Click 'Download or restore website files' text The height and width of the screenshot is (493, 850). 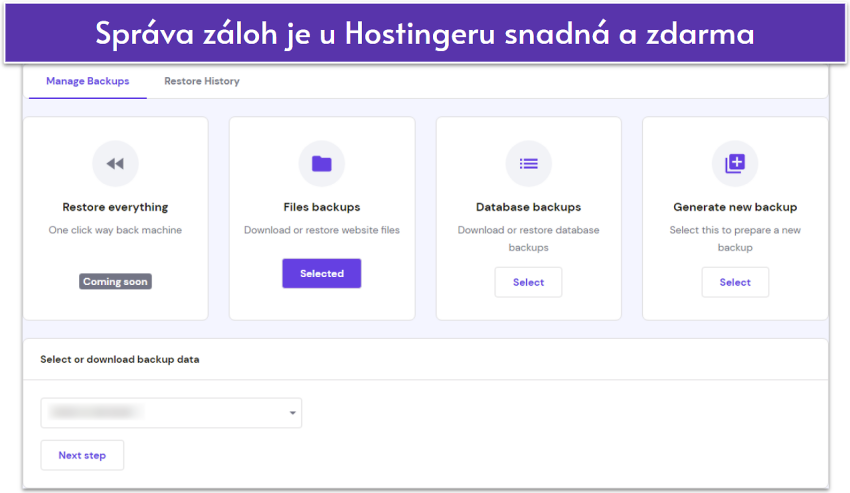click(321, 230)
